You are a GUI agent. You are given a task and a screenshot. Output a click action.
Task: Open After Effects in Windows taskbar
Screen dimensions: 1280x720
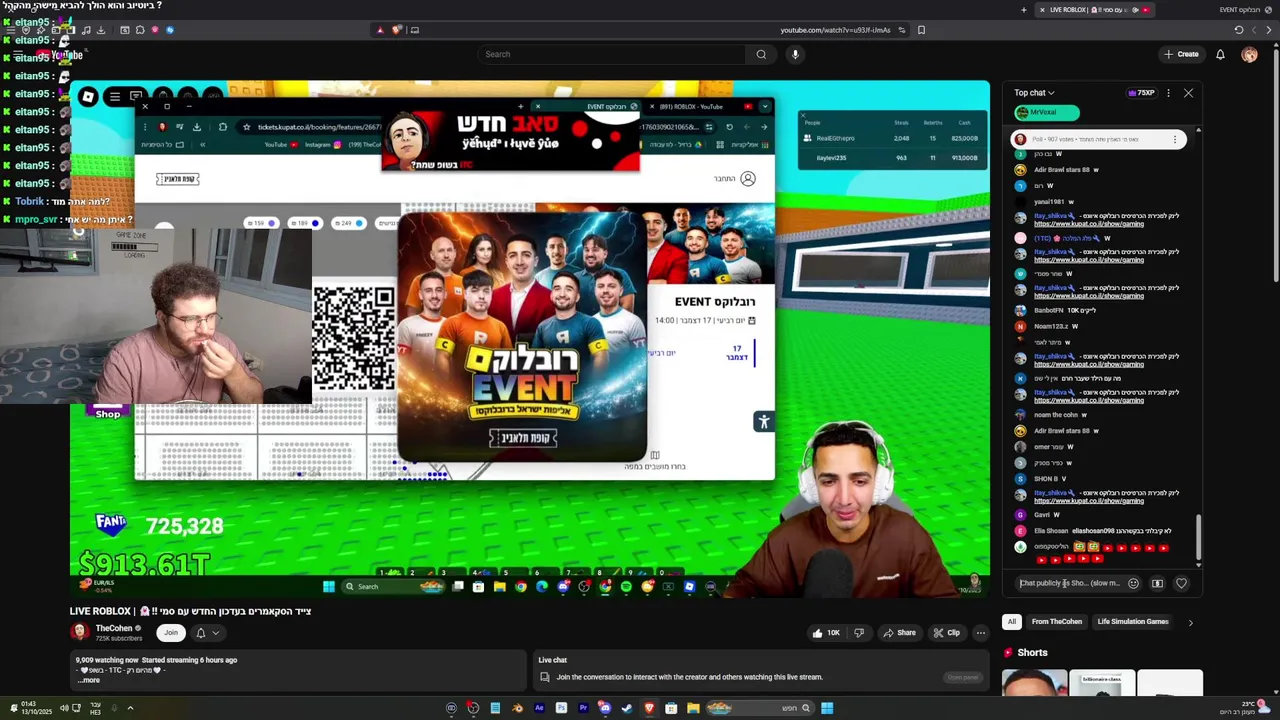539,709
